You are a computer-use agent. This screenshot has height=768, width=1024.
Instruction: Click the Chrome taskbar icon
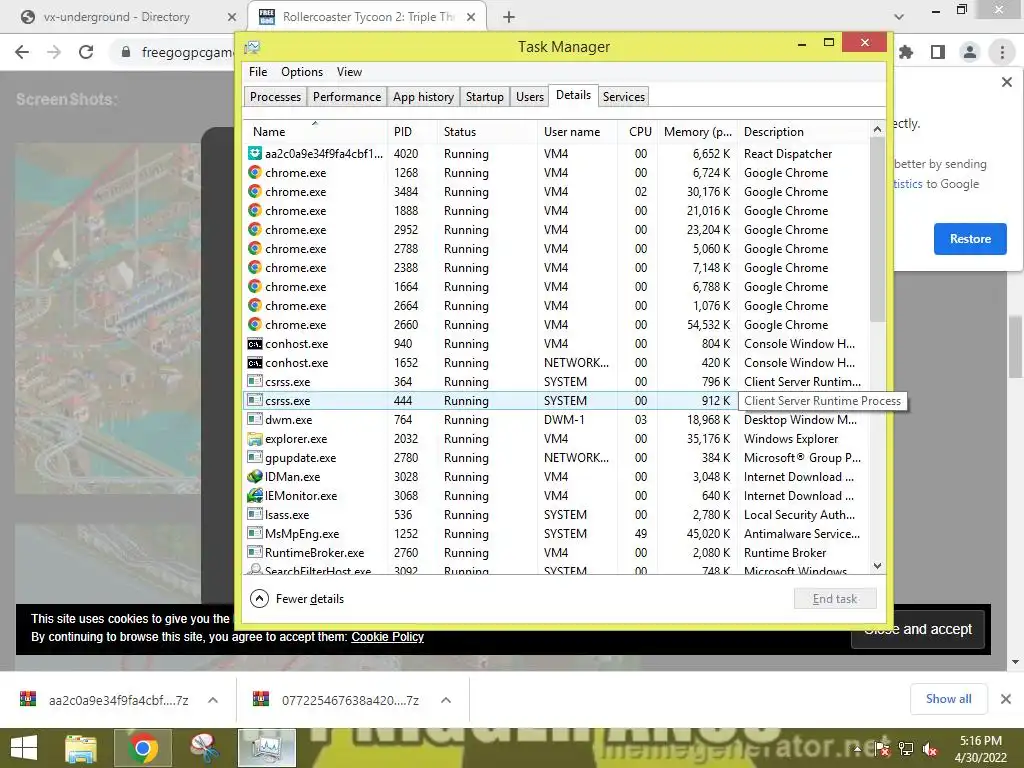pos(142,748)
